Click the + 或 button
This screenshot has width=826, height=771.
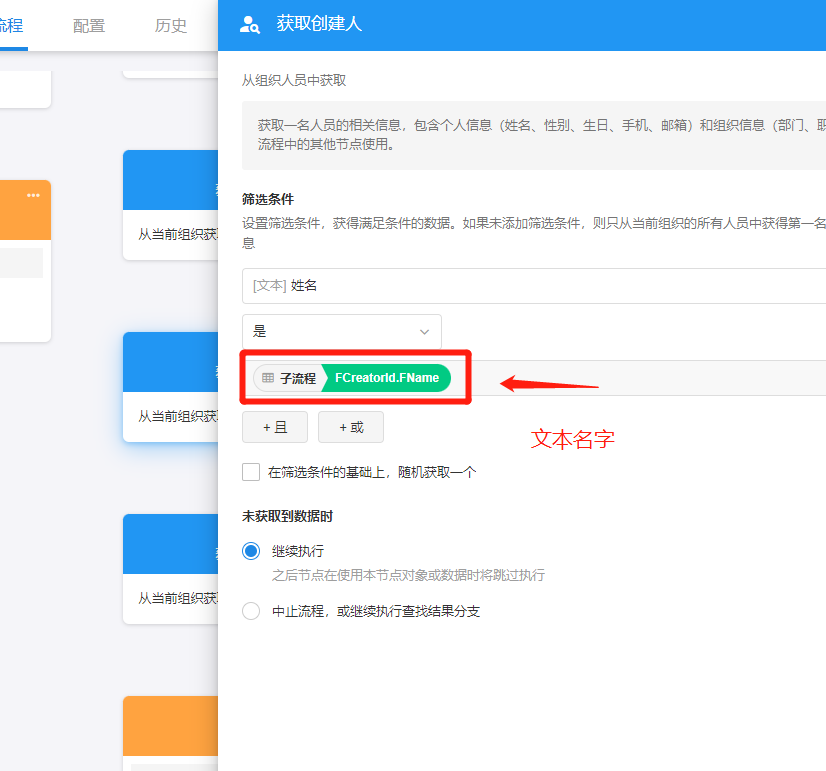351,427
